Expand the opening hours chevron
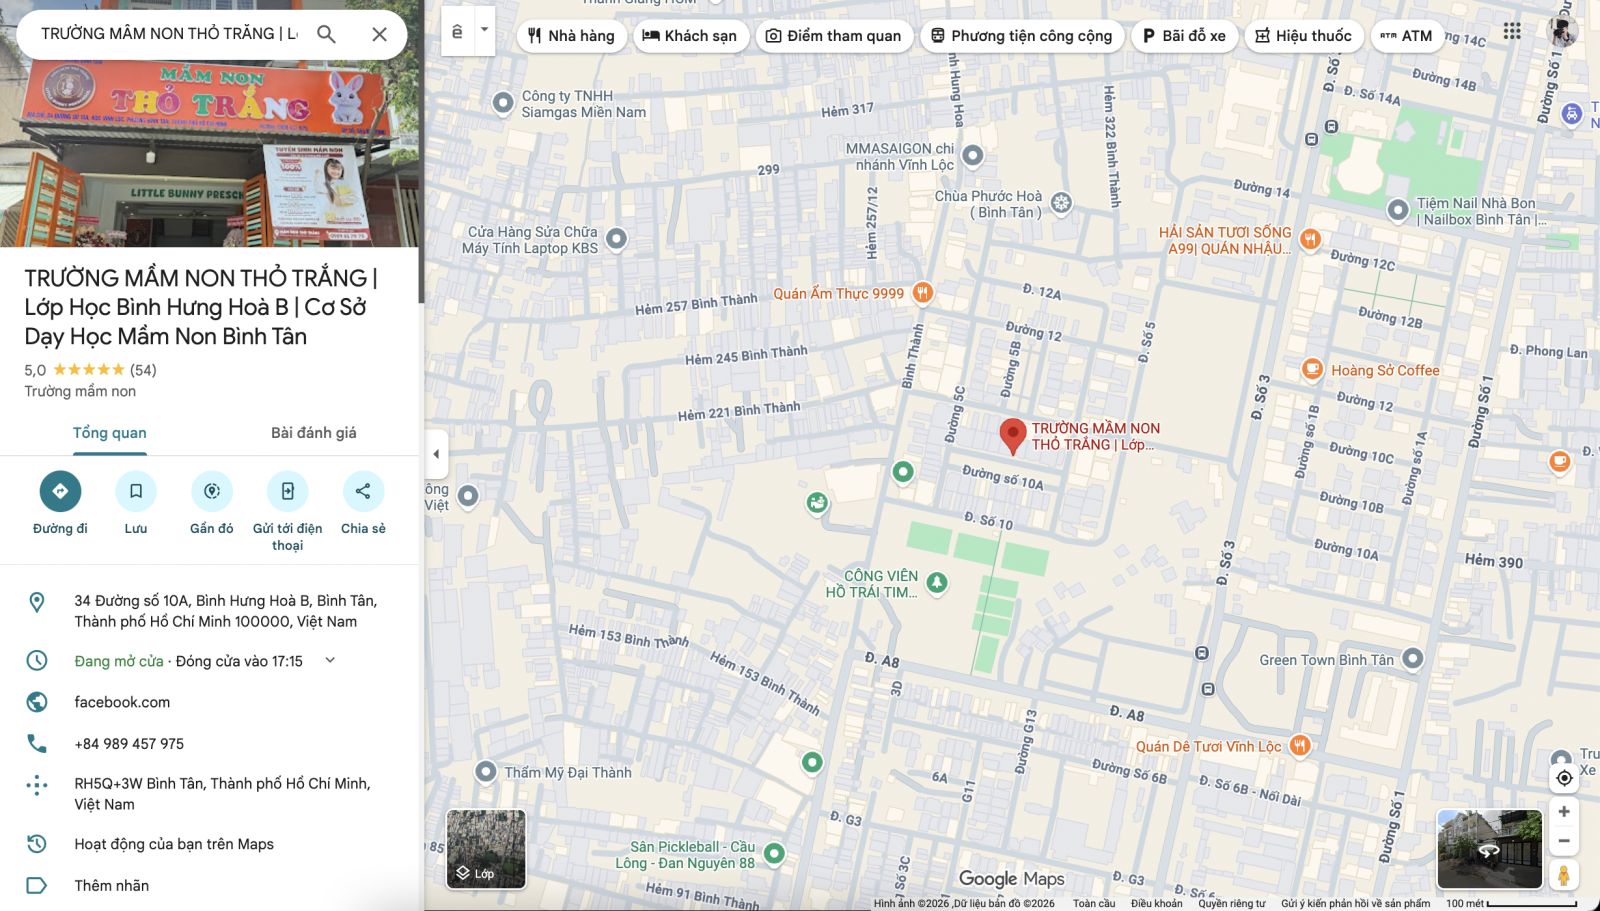This screenshot has height=911, width=1600. (x=330, y=660)
